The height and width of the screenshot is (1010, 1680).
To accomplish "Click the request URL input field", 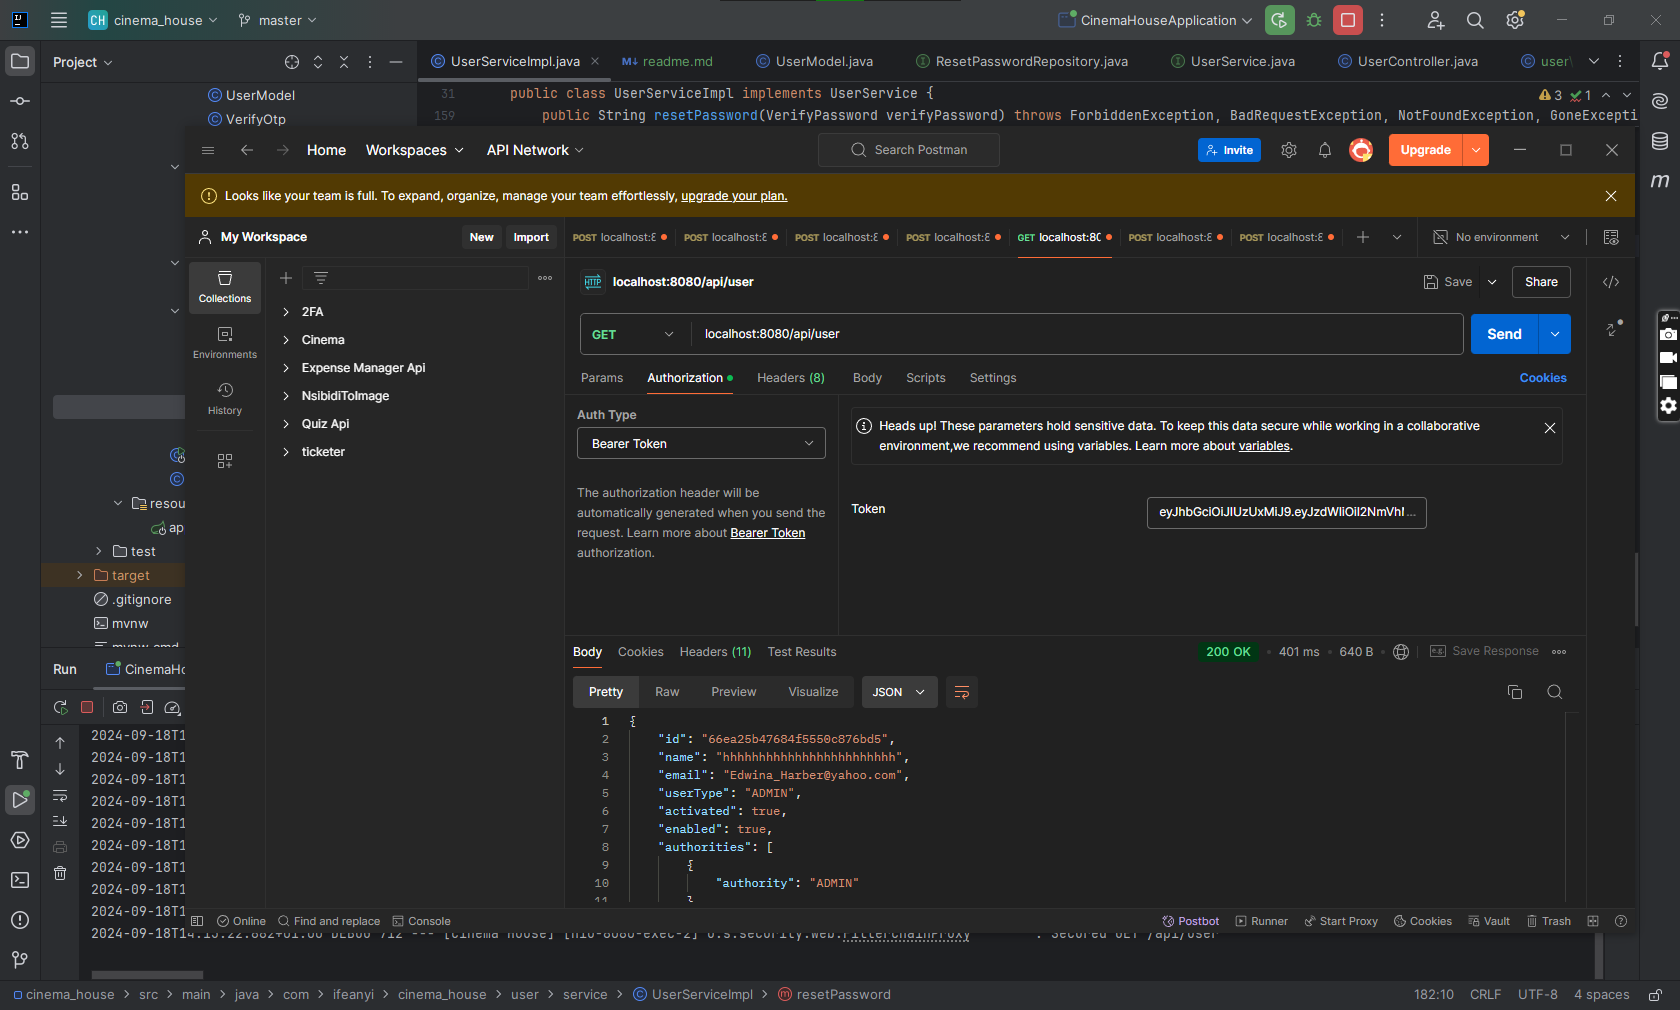I will tap(1077, 334).
